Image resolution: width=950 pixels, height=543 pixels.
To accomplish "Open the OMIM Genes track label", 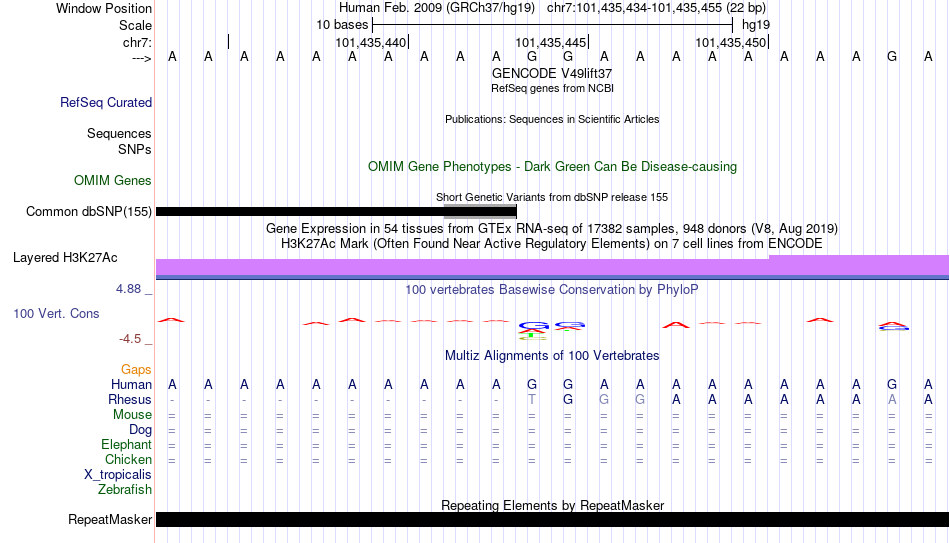I will pos(112,181).
